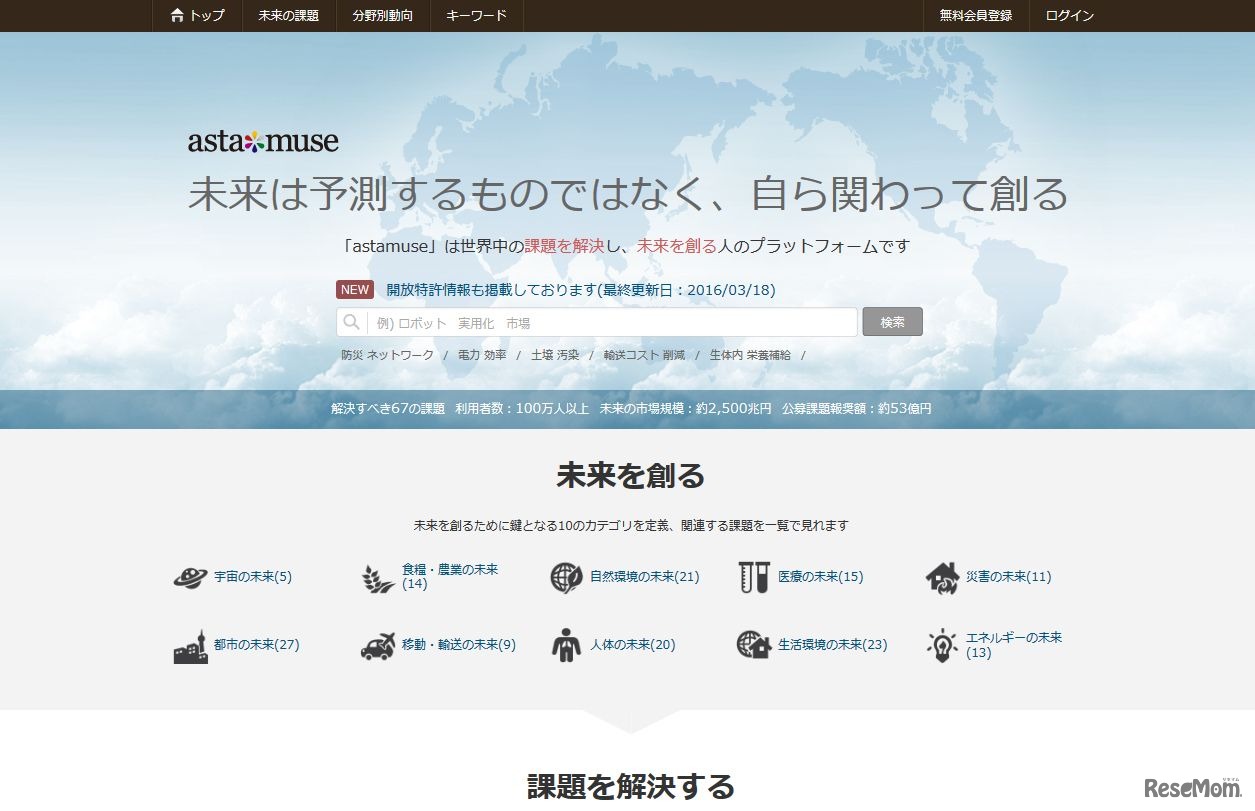Click the wheat icon for 食糧・農業の未来
Viewport: 1255px width, 811px height.
[378, 577]
